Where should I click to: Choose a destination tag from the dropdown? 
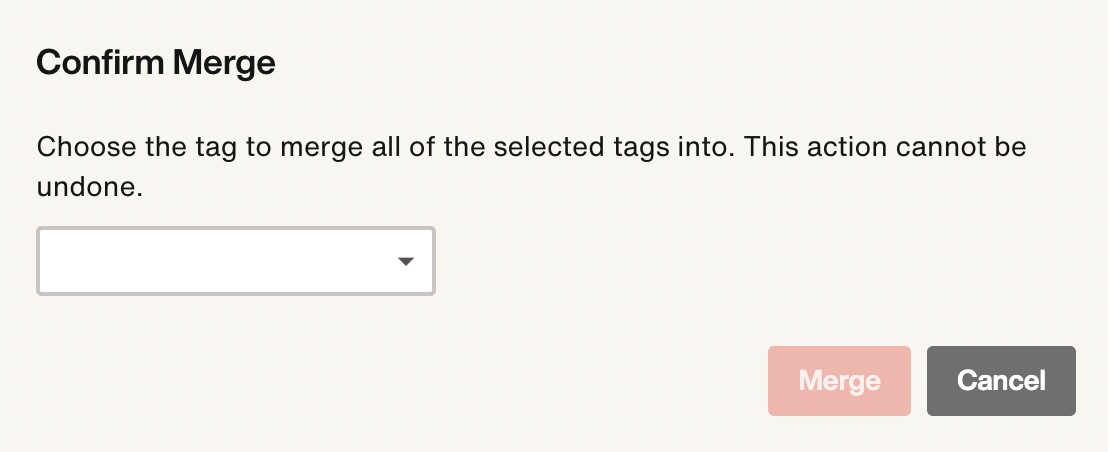click(236, 261)
